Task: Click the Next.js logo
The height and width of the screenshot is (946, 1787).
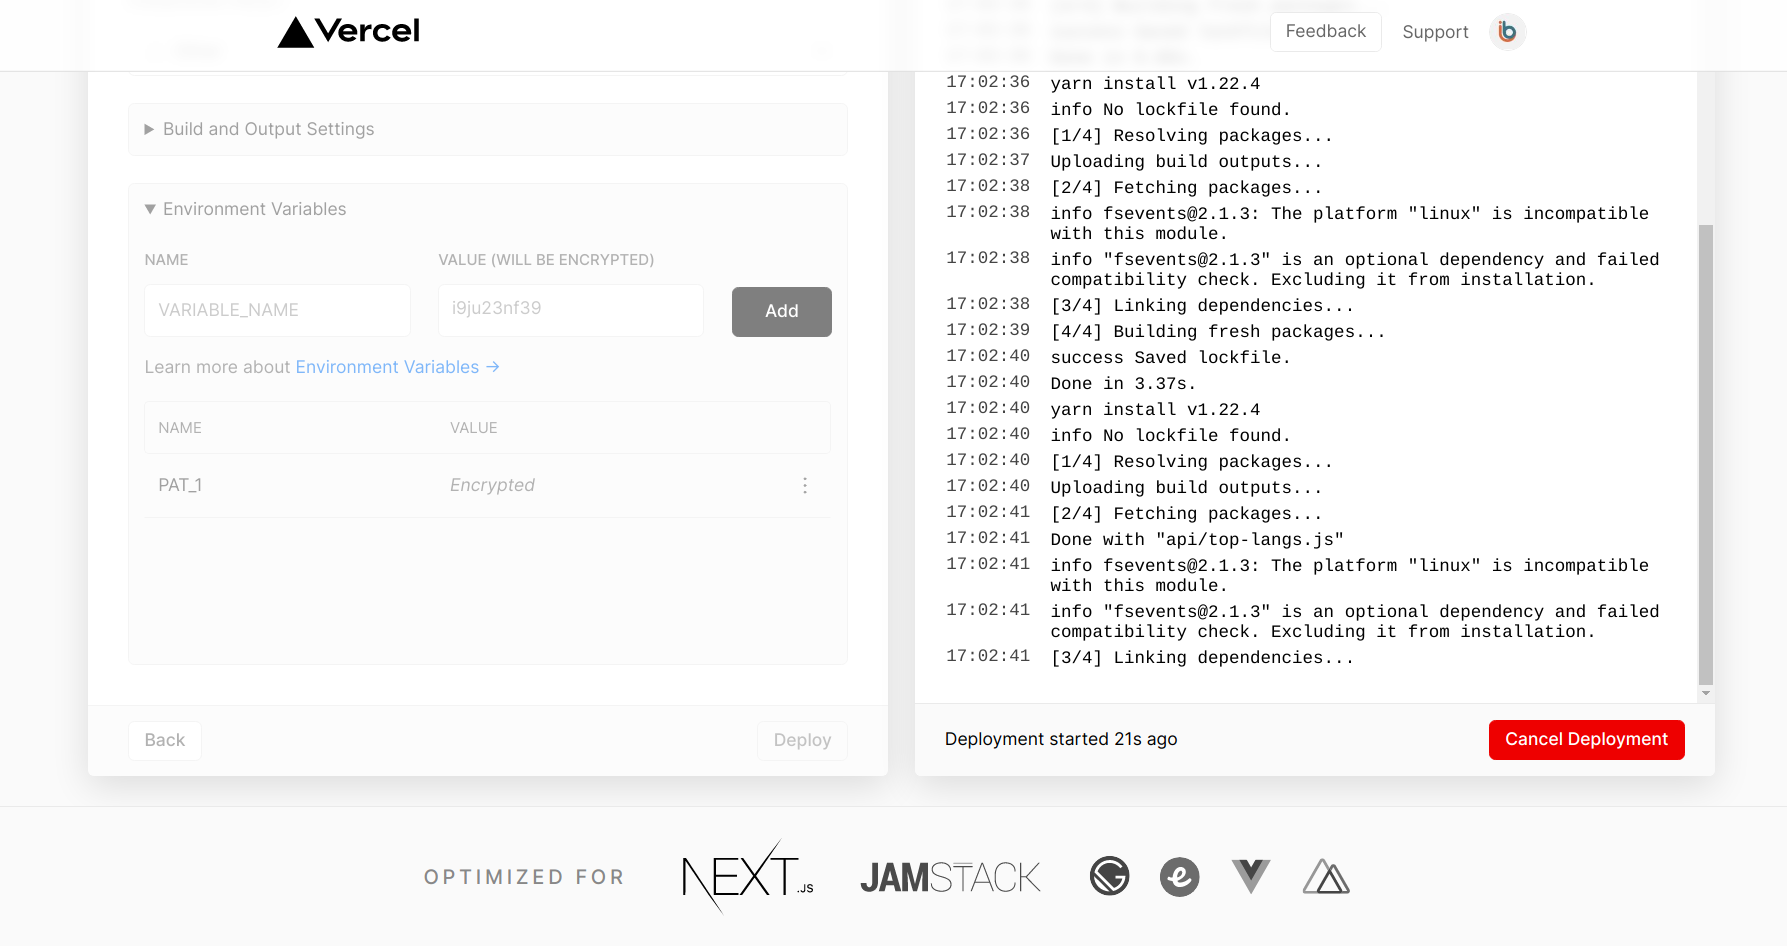Action: click(747, 877)
